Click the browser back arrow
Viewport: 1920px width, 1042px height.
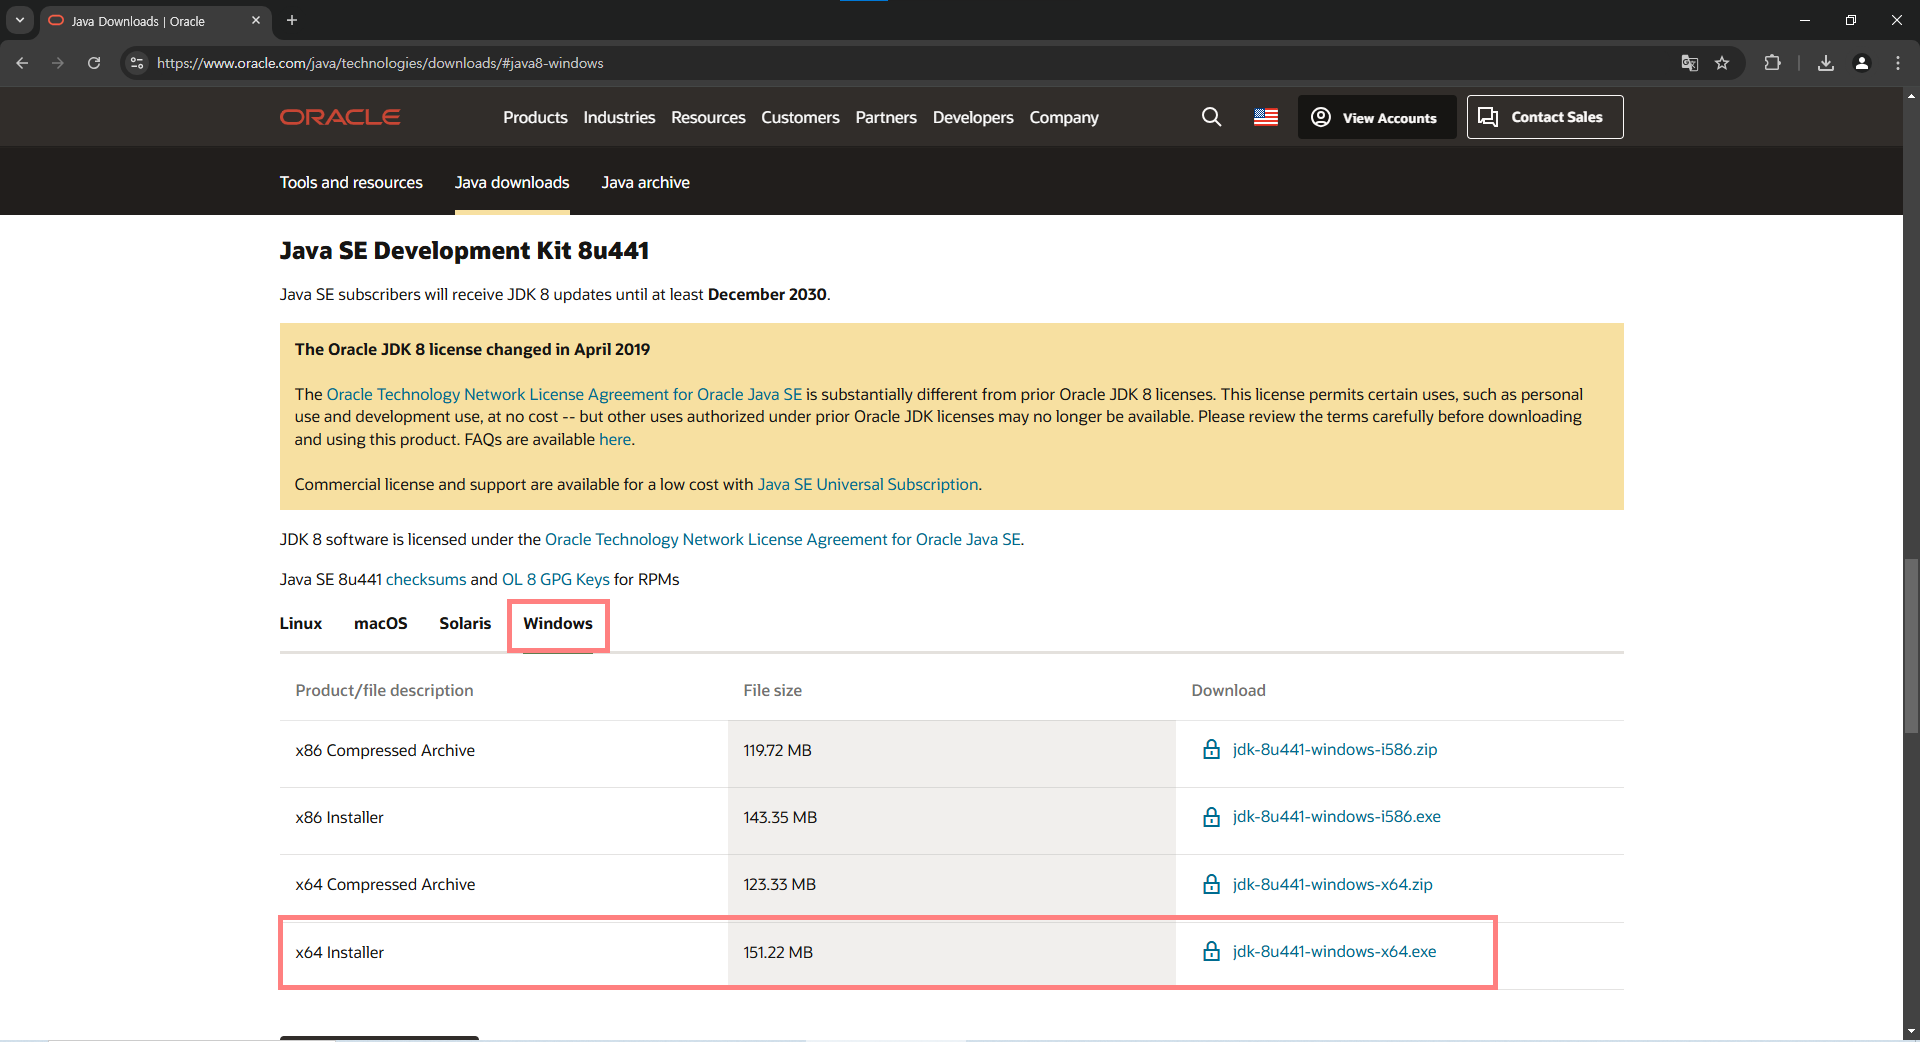(22, 63)
